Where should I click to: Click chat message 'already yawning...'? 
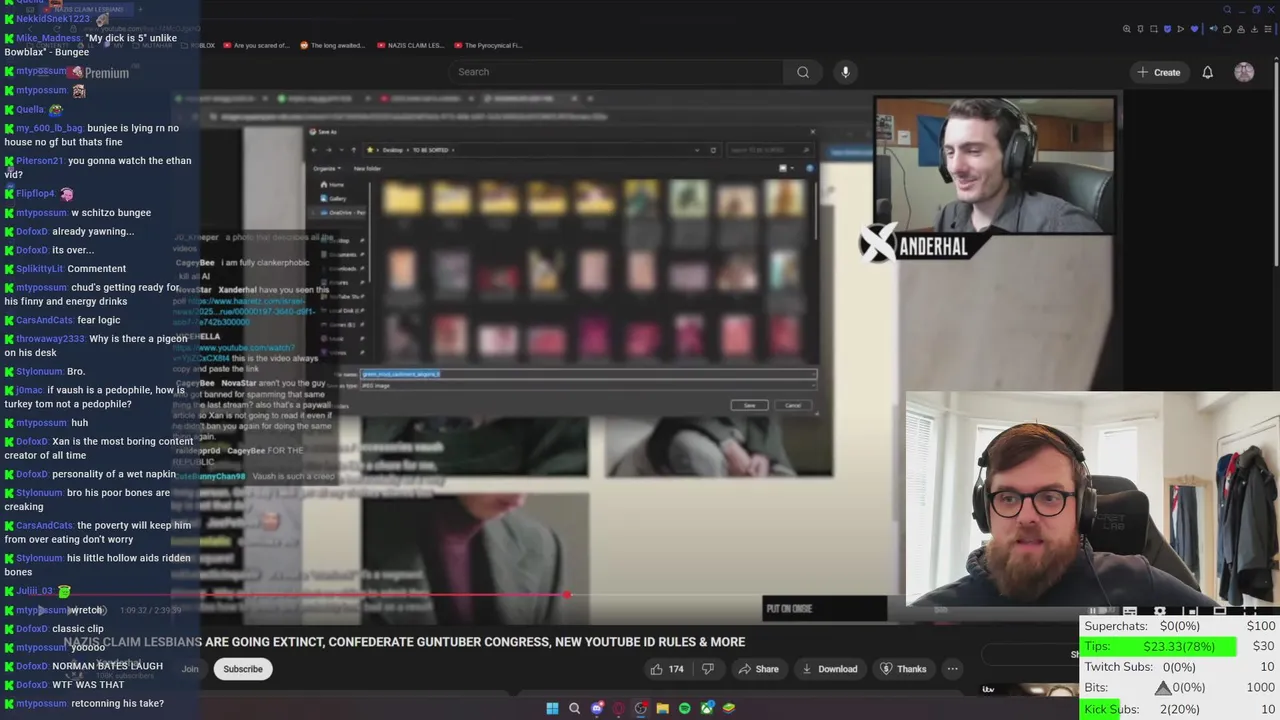tap(93, 232)
